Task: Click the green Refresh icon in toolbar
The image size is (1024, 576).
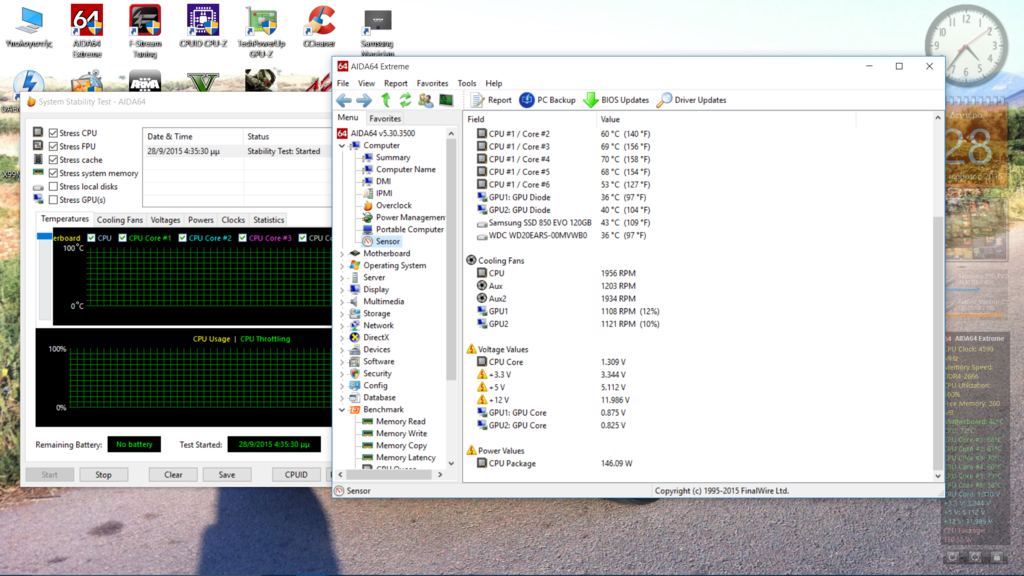Action: 405,100
